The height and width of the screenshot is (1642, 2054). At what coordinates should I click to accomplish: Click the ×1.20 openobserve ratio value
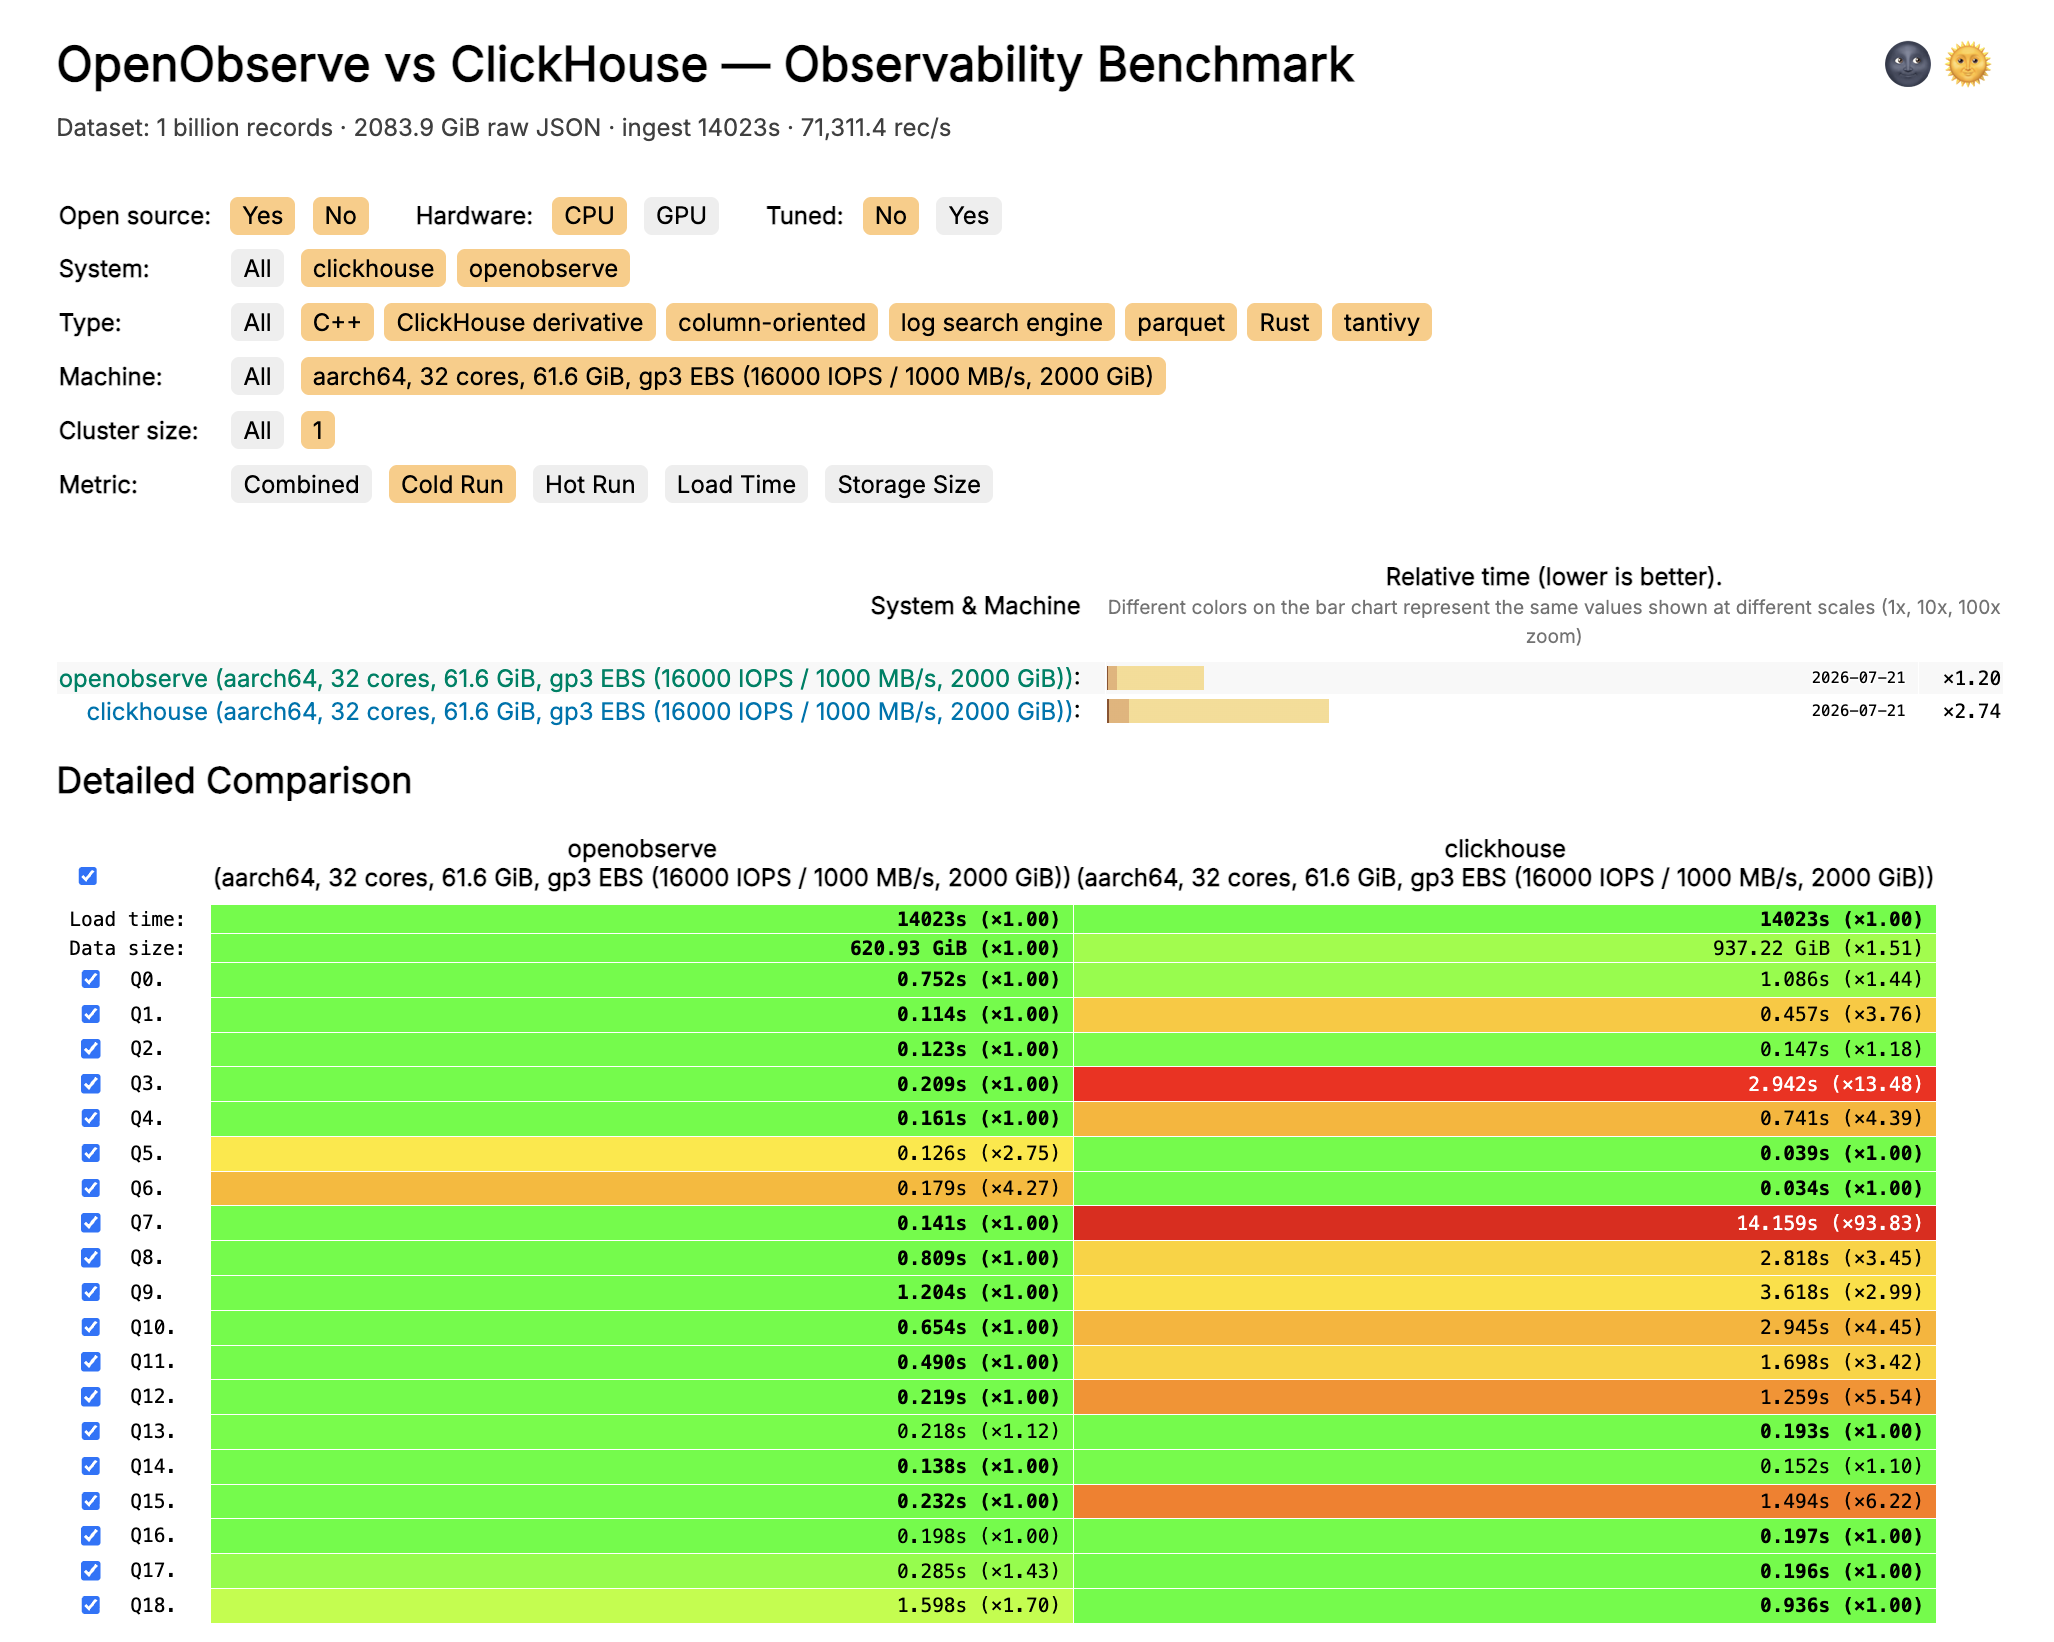point(1971,678)
